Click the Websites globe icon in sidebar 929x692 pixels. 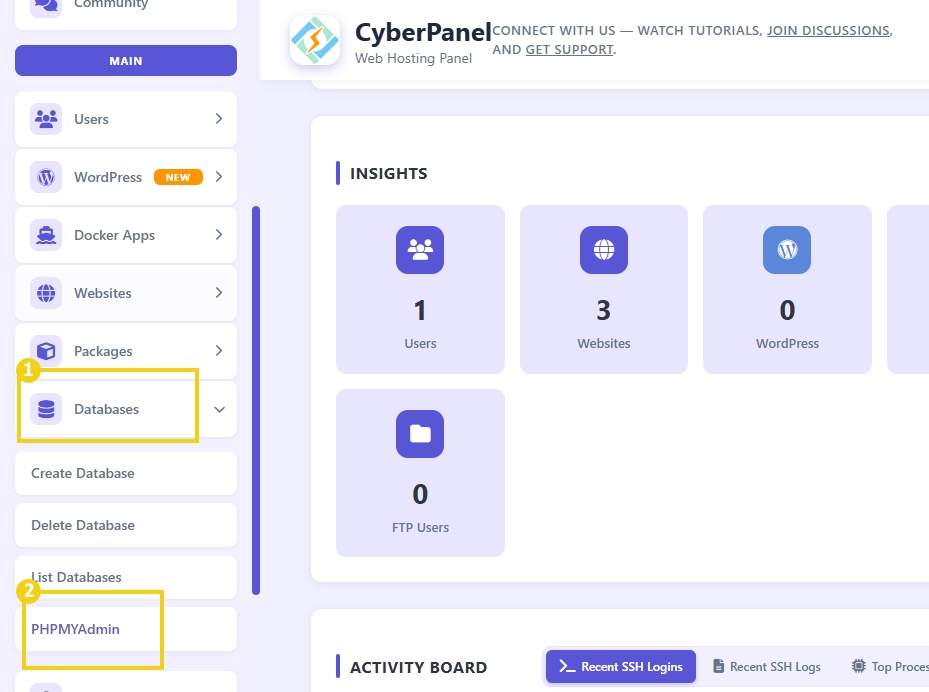[x=45, y=292]
